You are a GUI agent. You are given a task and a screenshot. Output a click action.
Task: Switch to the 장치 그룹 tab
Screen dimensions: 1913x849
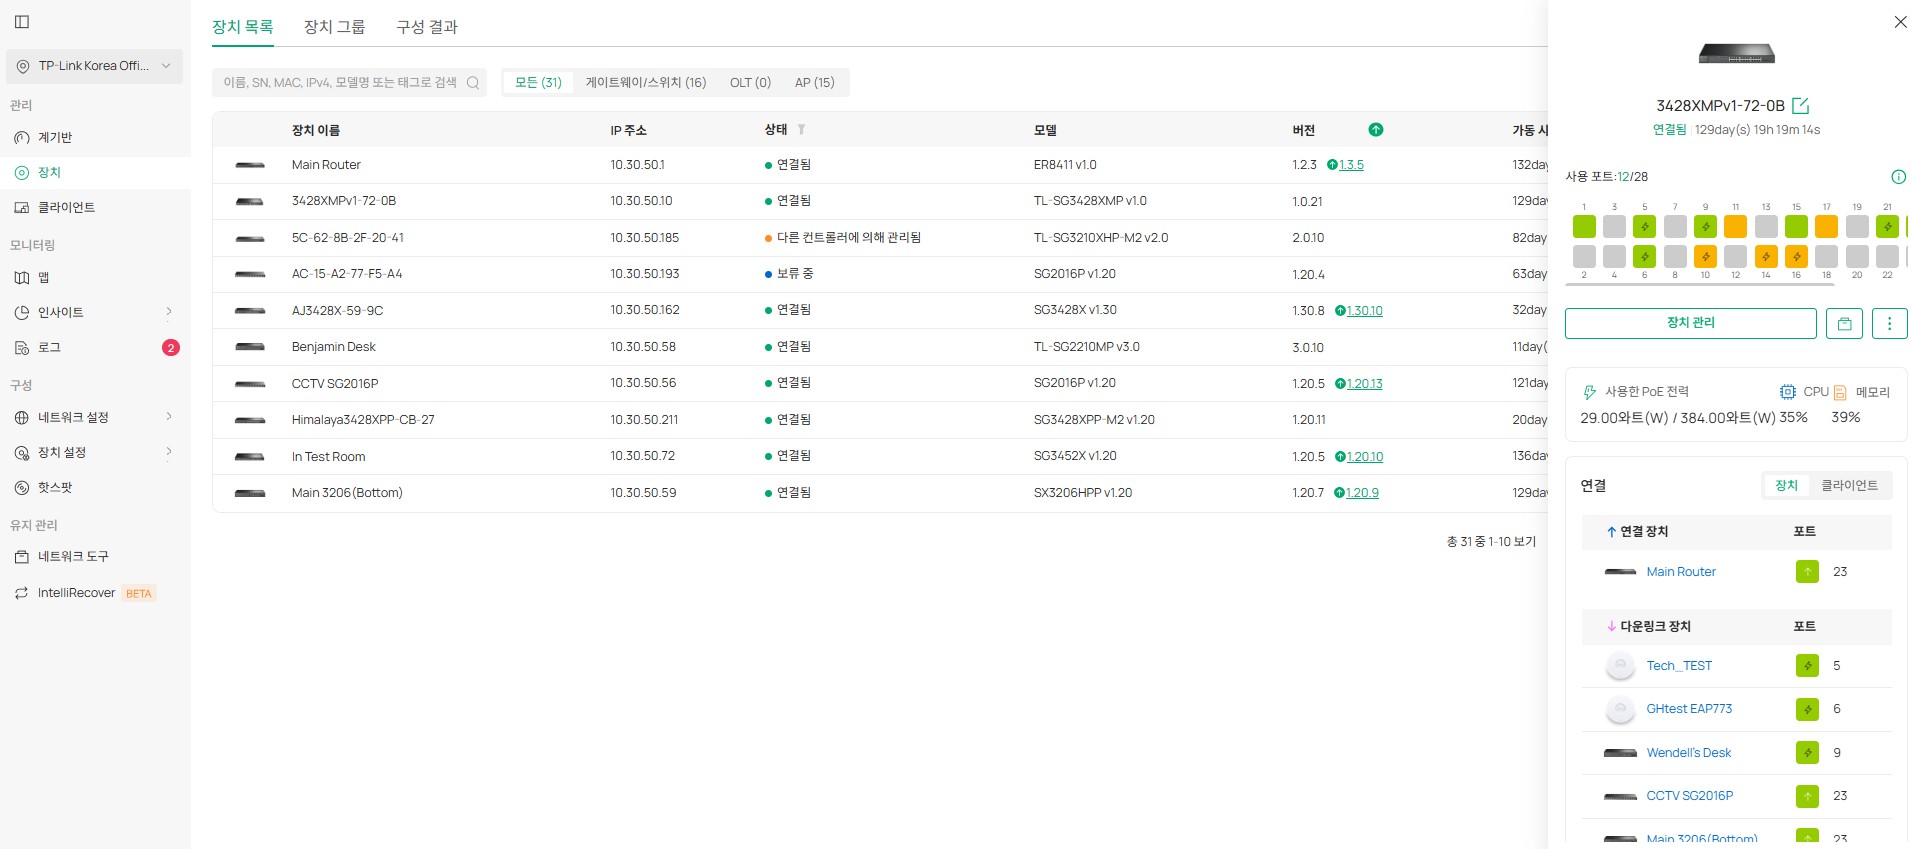pos(334,27)
